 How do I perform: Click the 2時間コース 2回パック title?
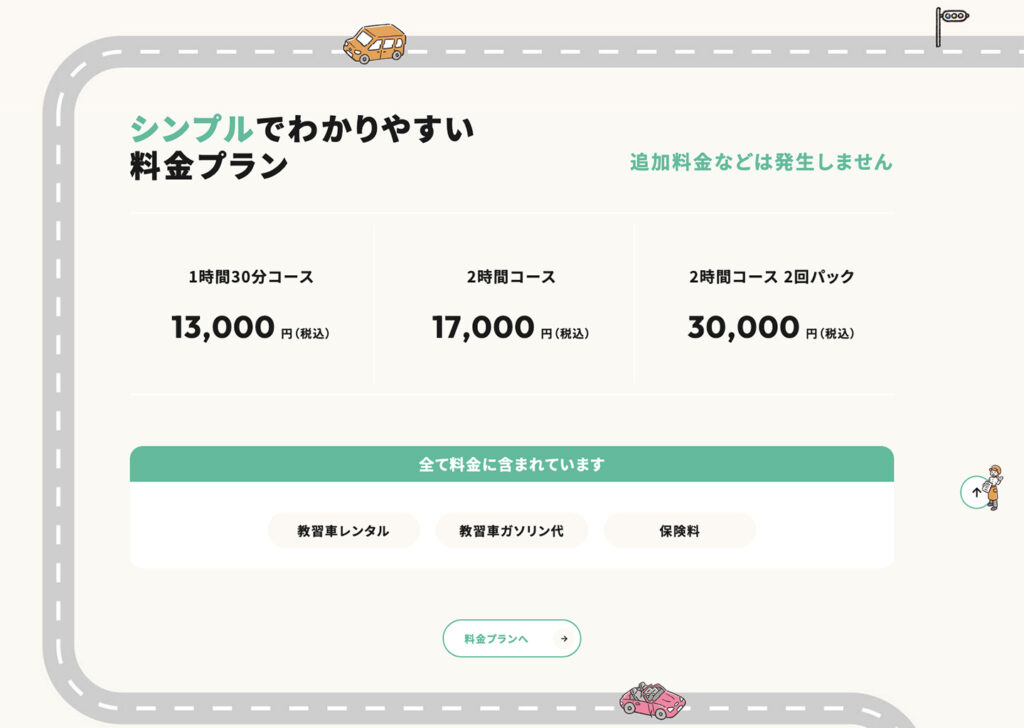(771, 277)
